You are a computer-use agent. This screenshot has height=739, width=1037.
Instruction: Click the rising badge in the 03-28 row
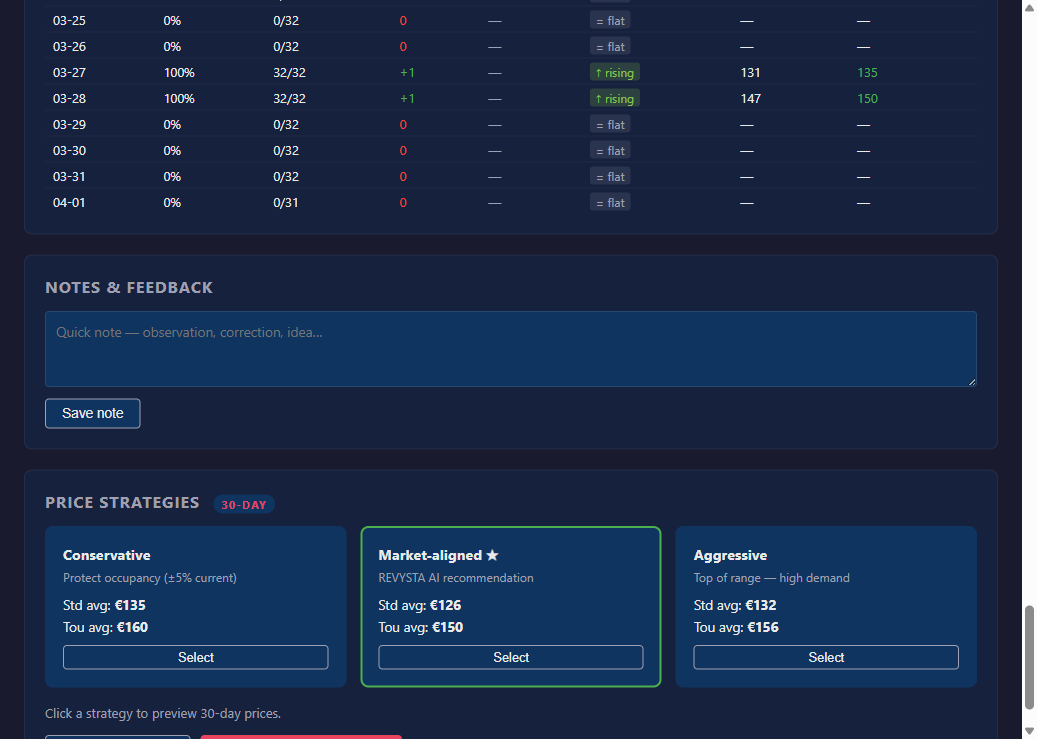[614, 99]
